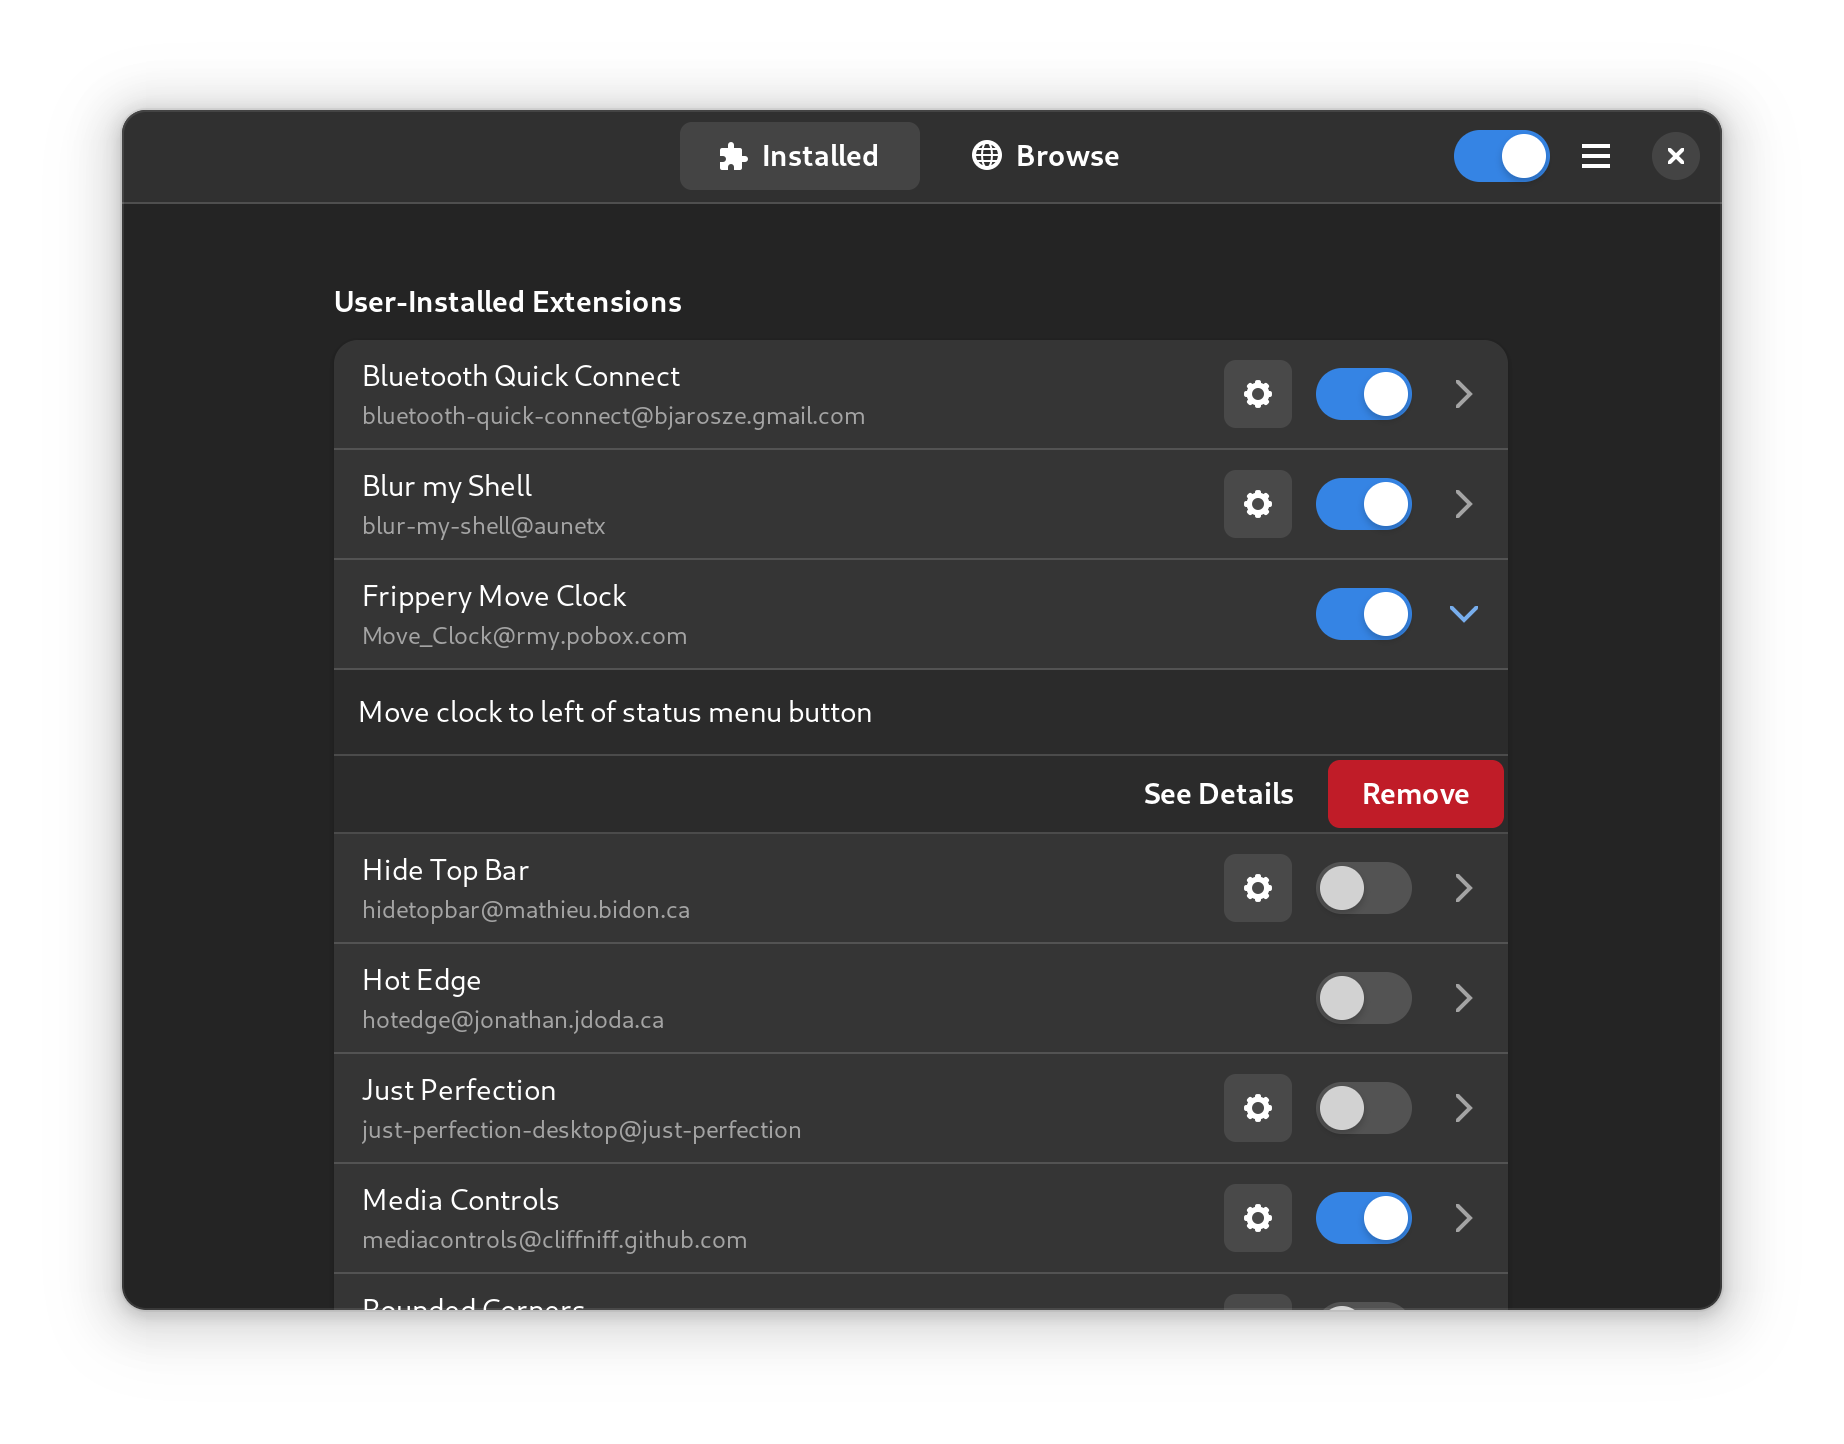Expand Media Controls row chevron
The image size is (1844, 1444).
coord(1463,1218)
